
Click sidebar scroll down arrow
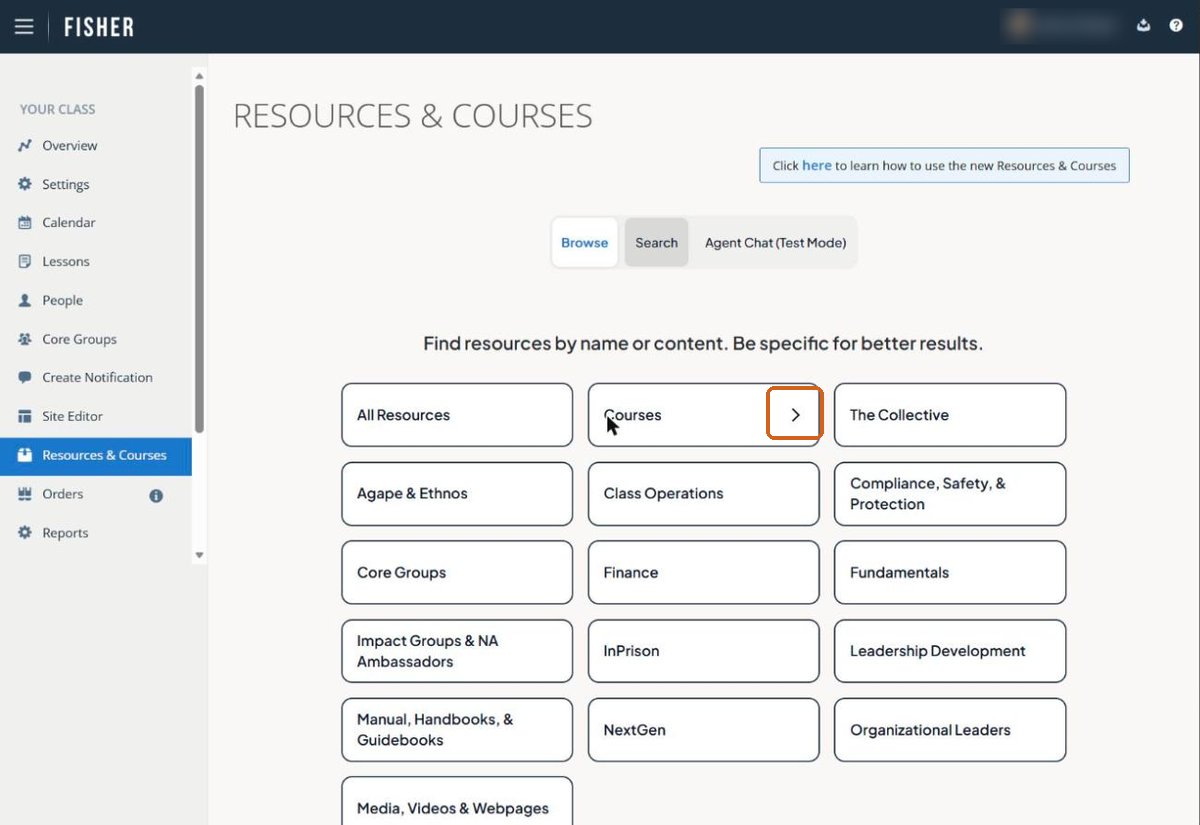click(x=199, y=555)
